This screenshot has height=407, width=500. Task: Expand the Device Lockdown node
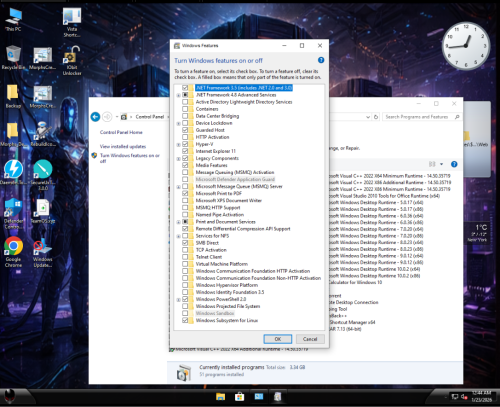click(x=178, y=123)
